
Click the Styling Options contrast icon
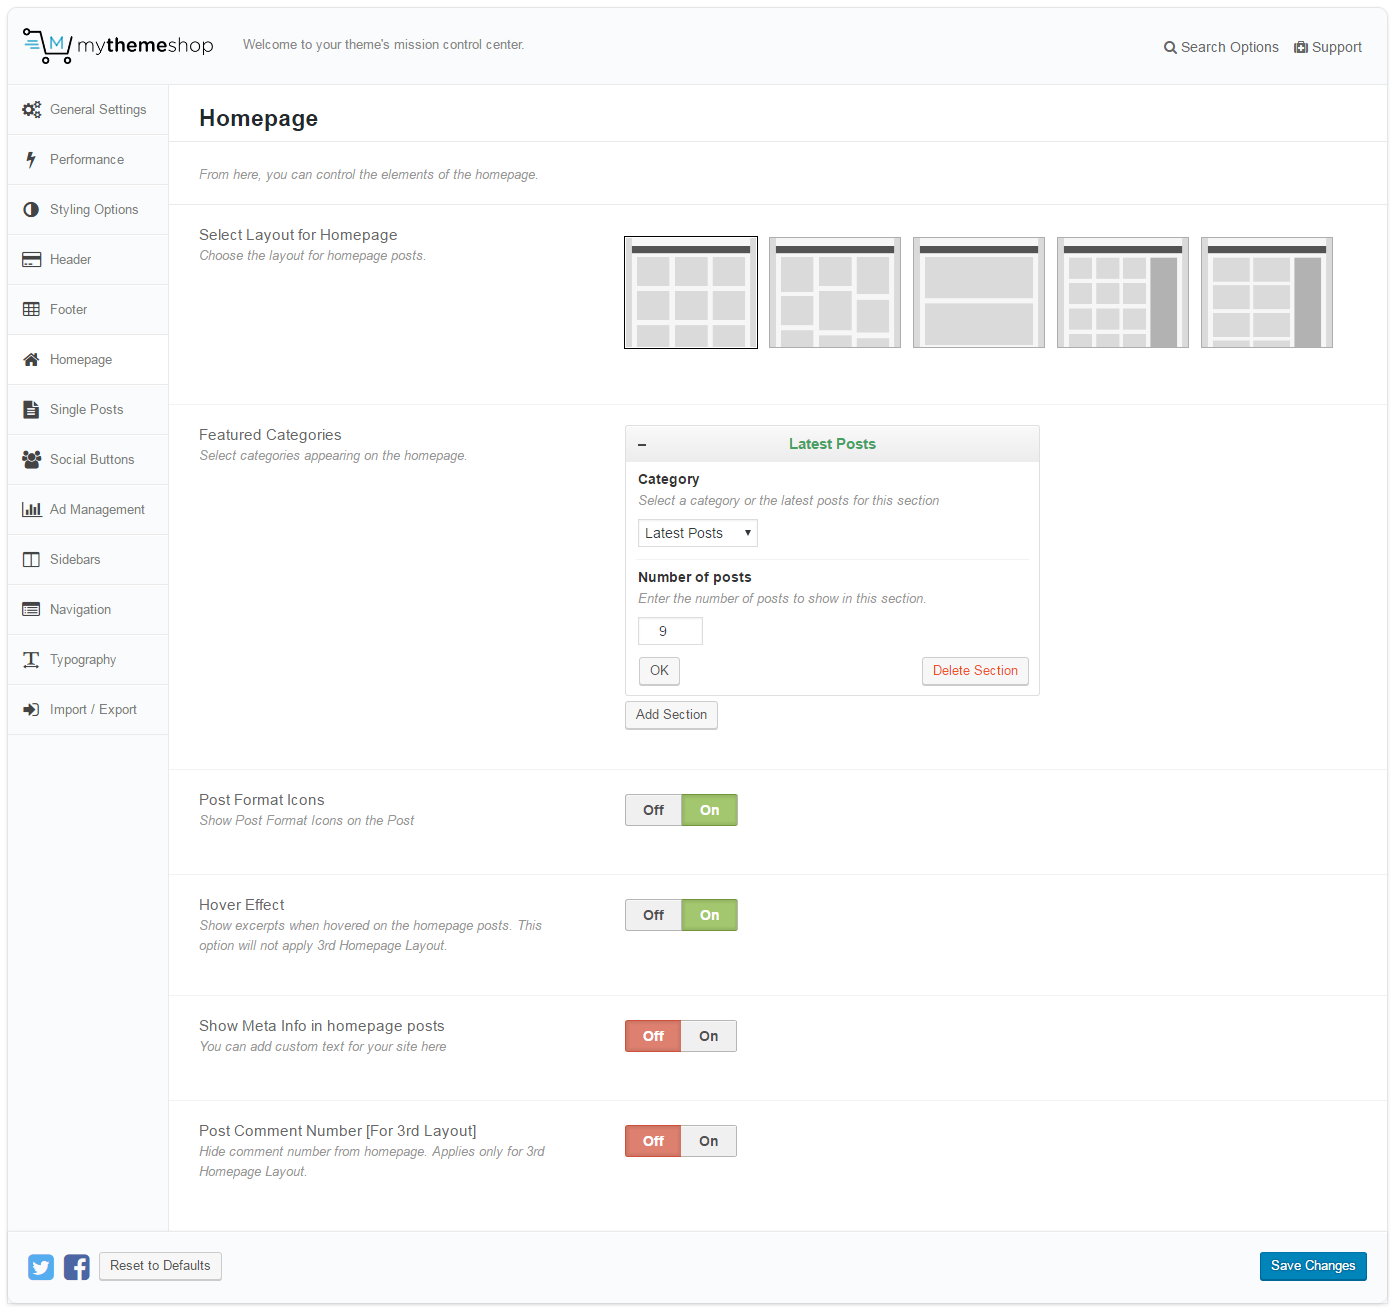click(31, 210)
